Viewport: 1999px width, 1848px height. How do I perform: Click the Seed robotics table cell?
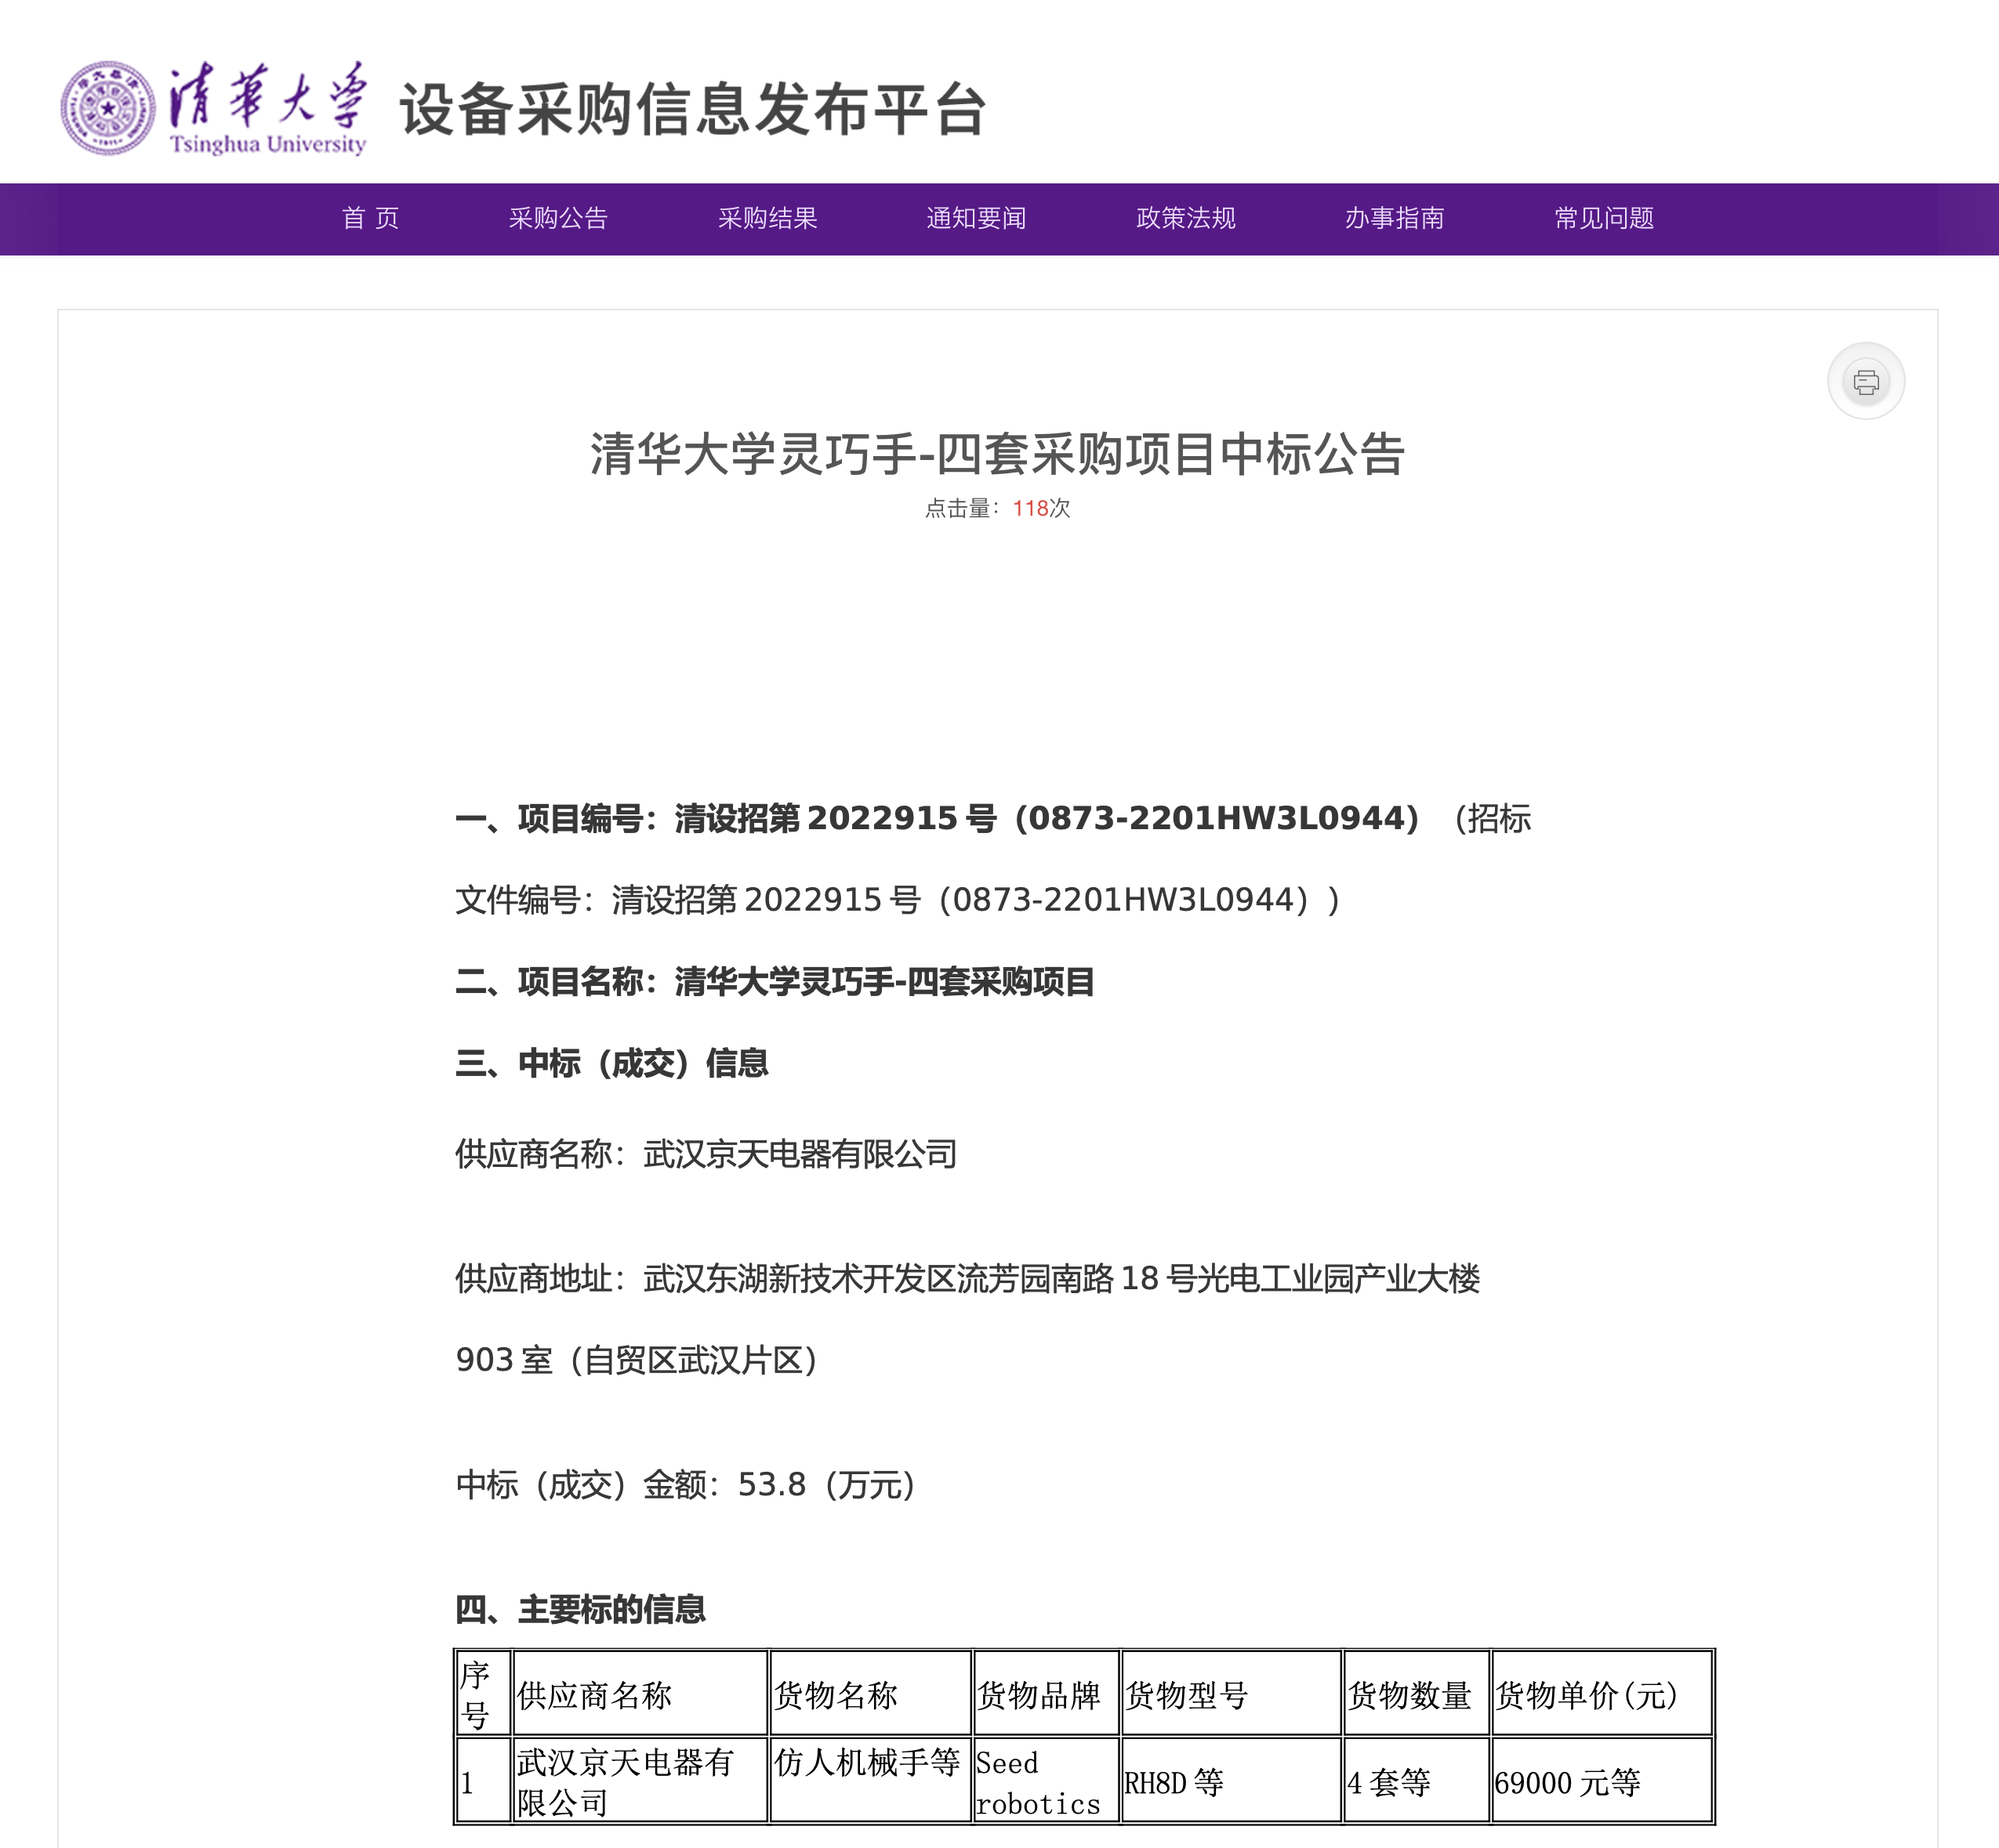click(x=1046, y=1781)
